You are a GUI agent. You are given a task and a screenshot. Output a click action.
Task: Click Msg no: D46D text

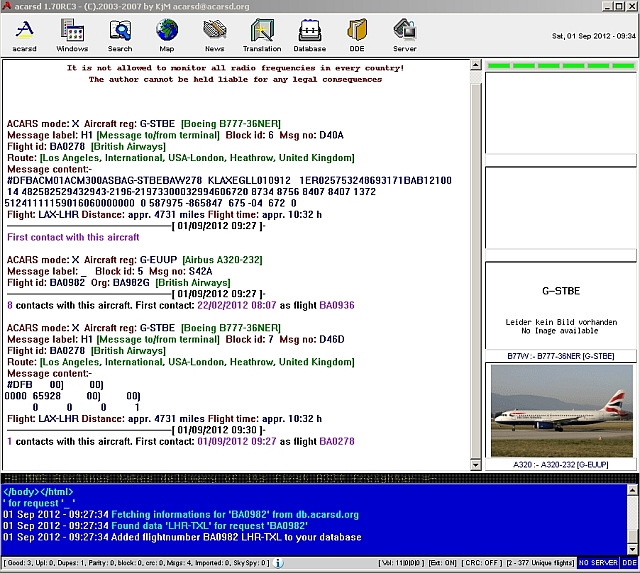click(x=312, y=339)
